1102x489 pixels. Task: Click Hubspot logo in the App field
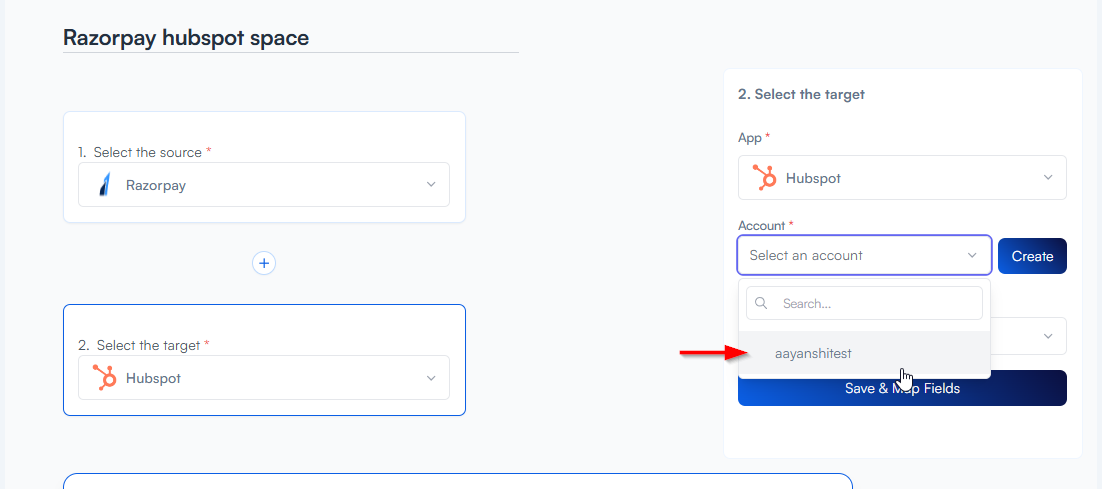point(765,178)
